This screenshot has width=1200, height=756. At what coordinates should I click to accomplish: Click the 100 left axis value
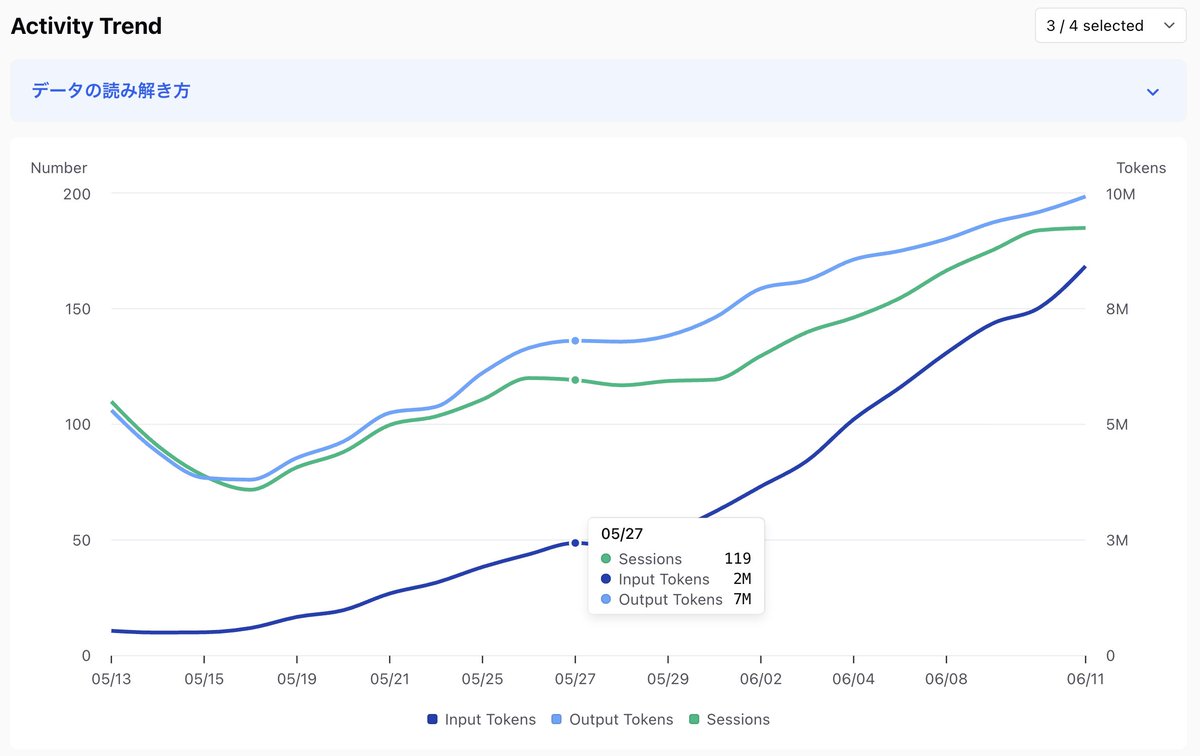[x=77, y=424]
